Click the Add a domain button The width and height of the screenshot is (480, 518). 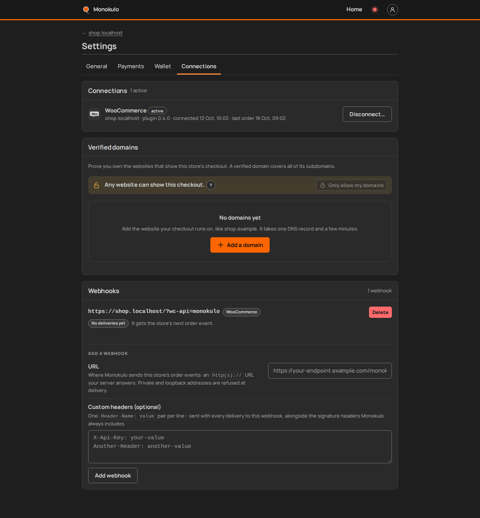pos(240,245)
